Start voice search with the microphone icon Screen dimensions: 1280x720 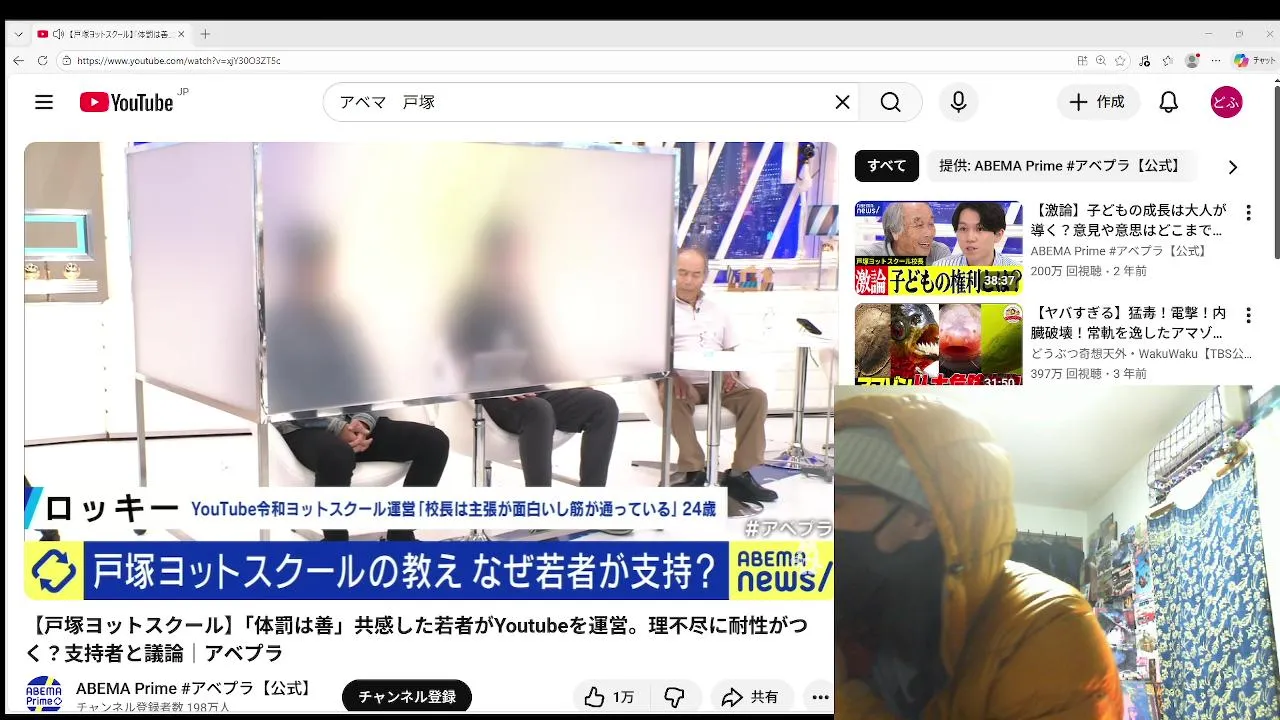(x=958, y=102)
